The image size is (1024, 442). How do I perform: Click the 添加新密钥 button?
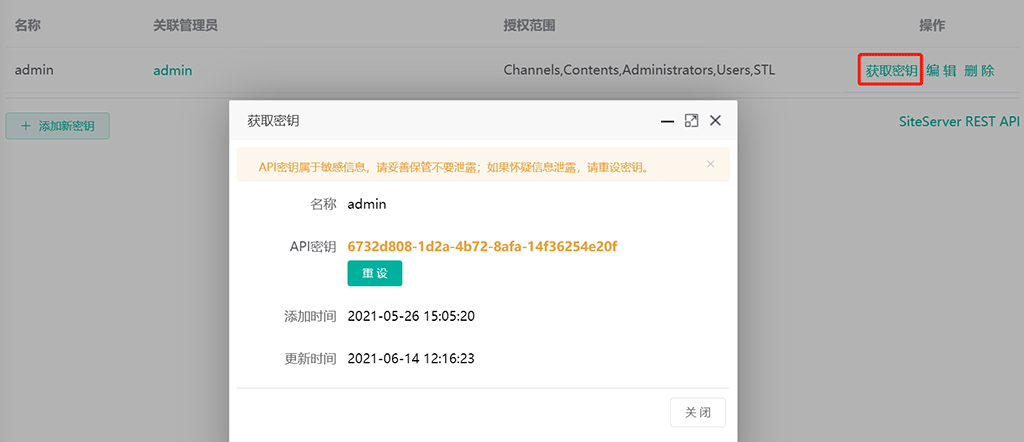[x=57, y=126]
